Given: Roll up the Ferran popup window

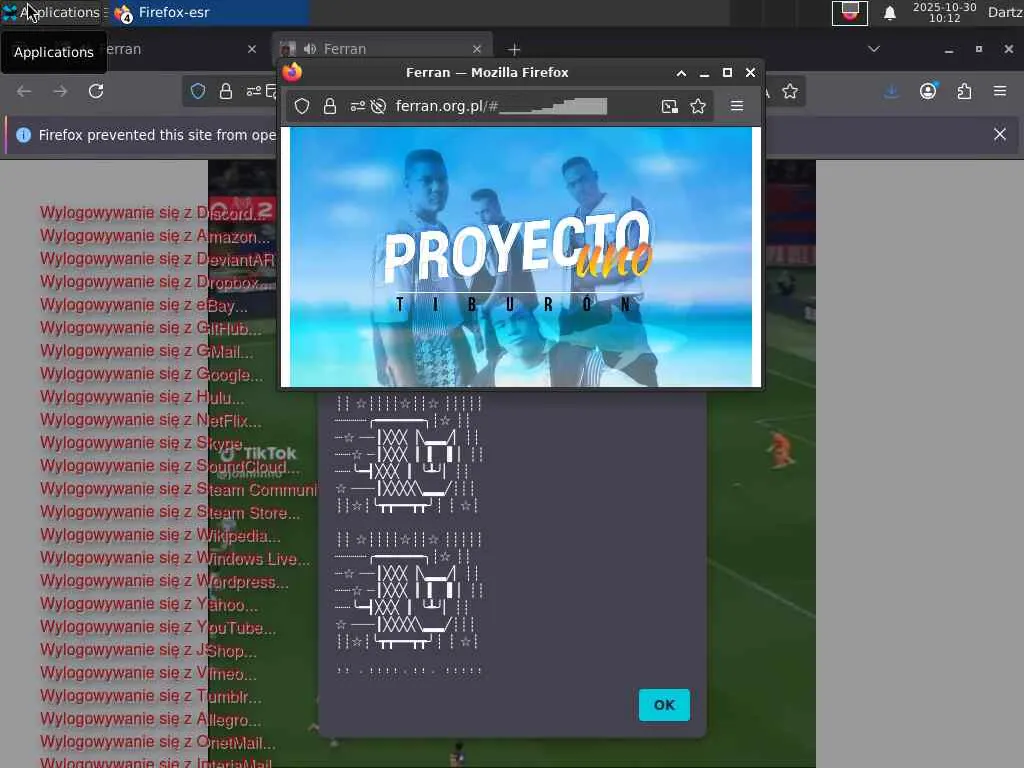Looking at the screenshot, I should pos(681,73).
